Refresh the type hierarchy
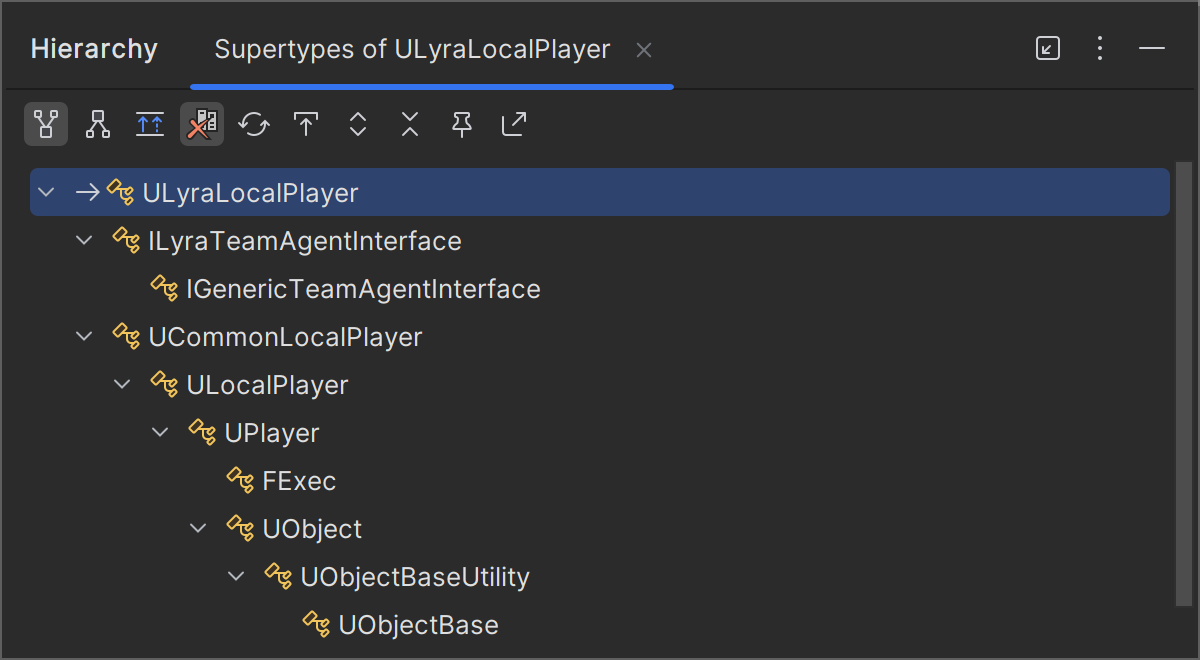1200x660 pixels. [x=254, y=124]
